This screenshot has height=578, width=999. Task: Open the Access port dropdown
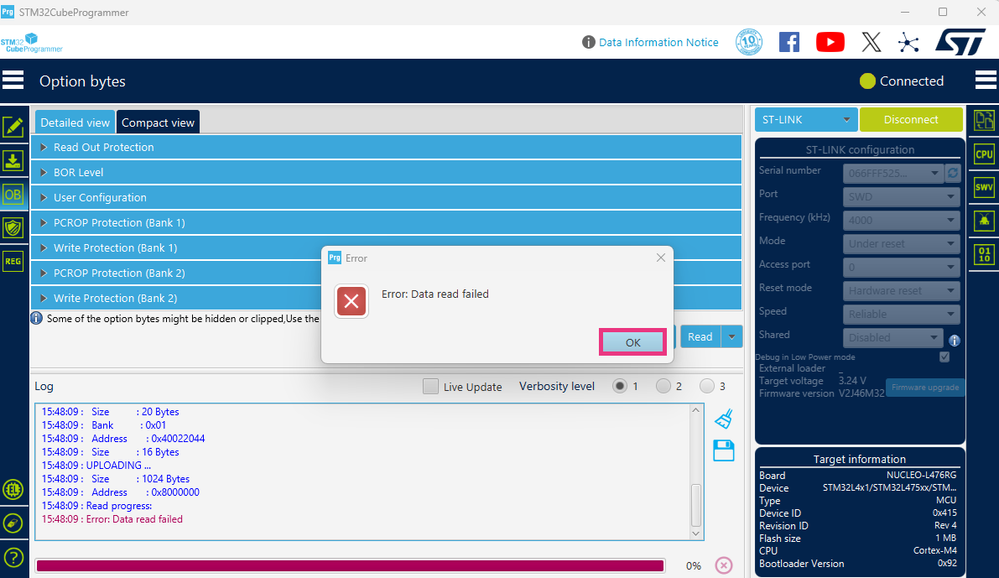(902, 267)
